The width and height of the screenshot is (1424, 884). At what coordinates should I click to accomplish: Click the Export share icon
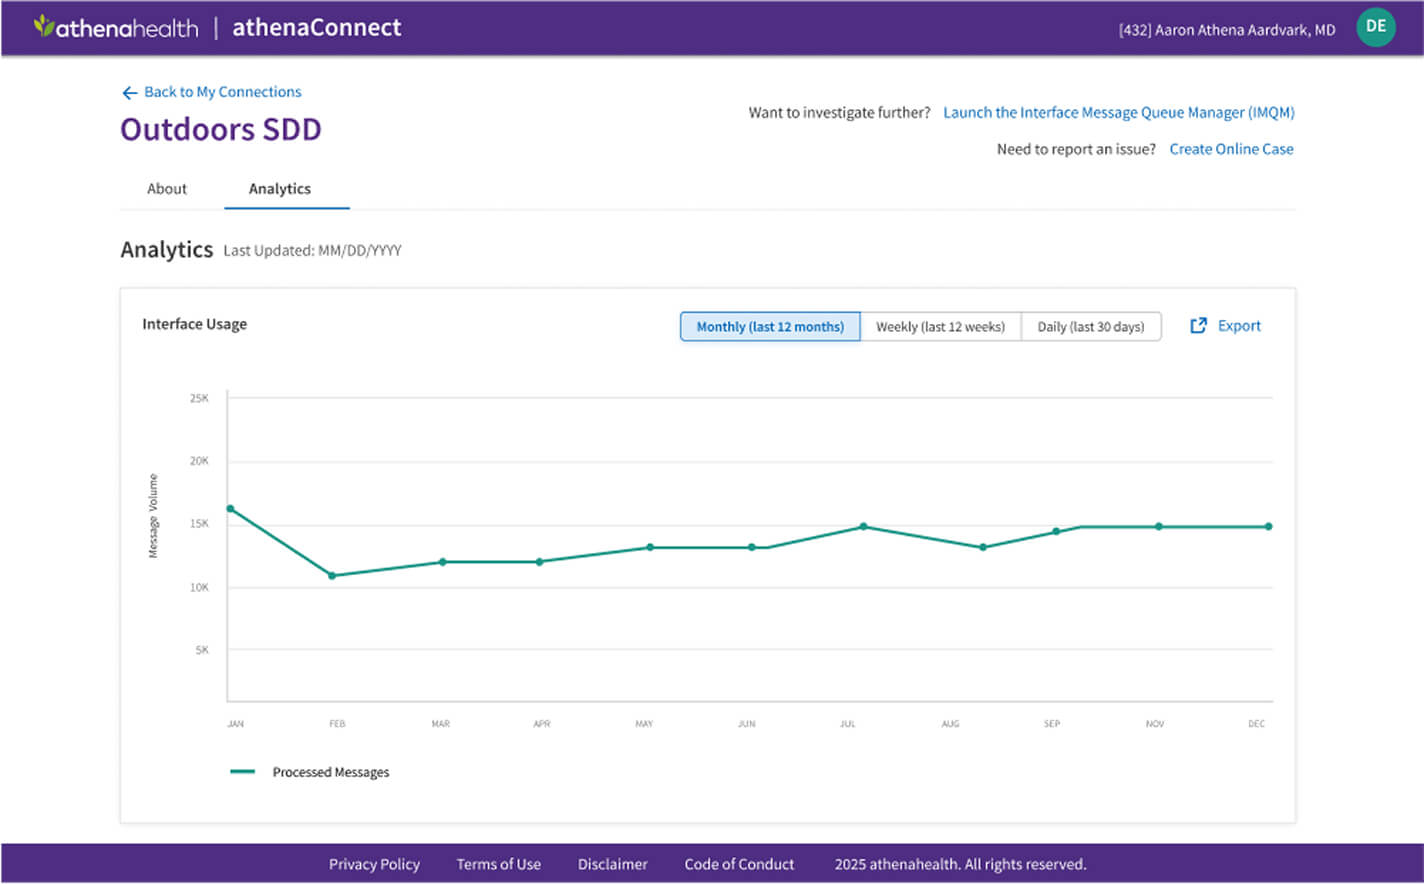click(1198, 326)
